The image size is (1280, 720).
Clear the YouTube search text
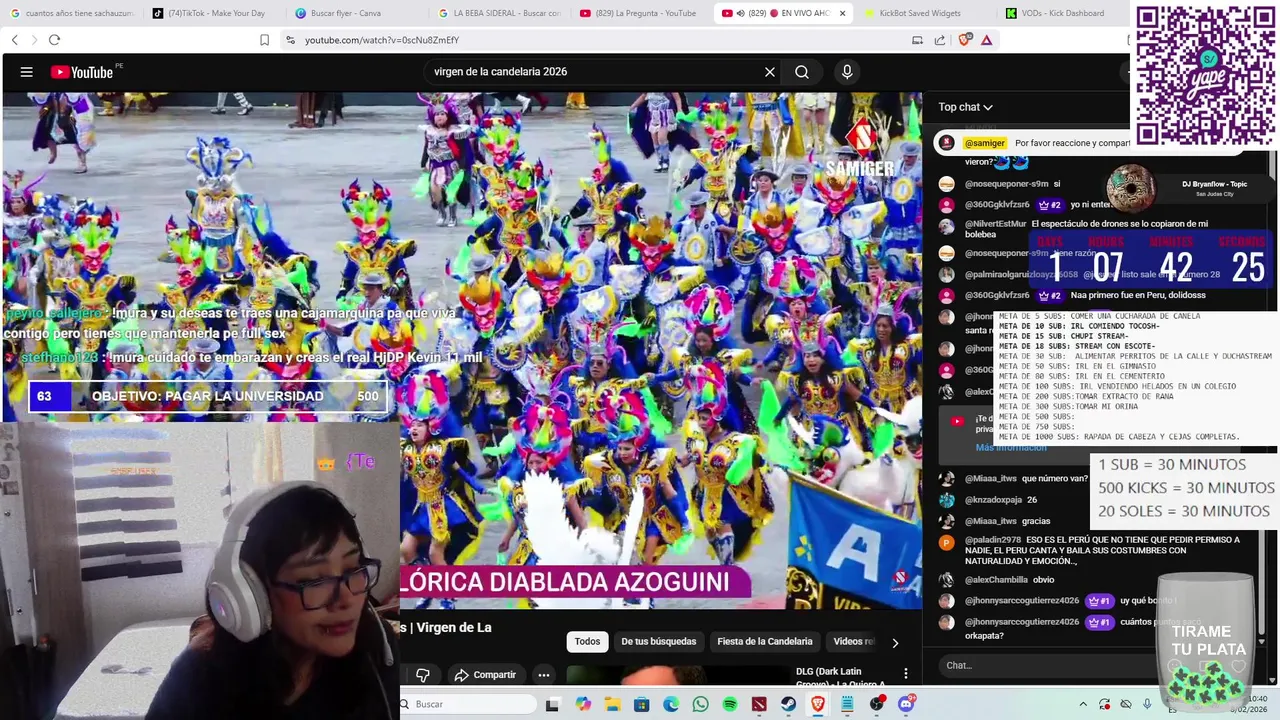point(770,72)
